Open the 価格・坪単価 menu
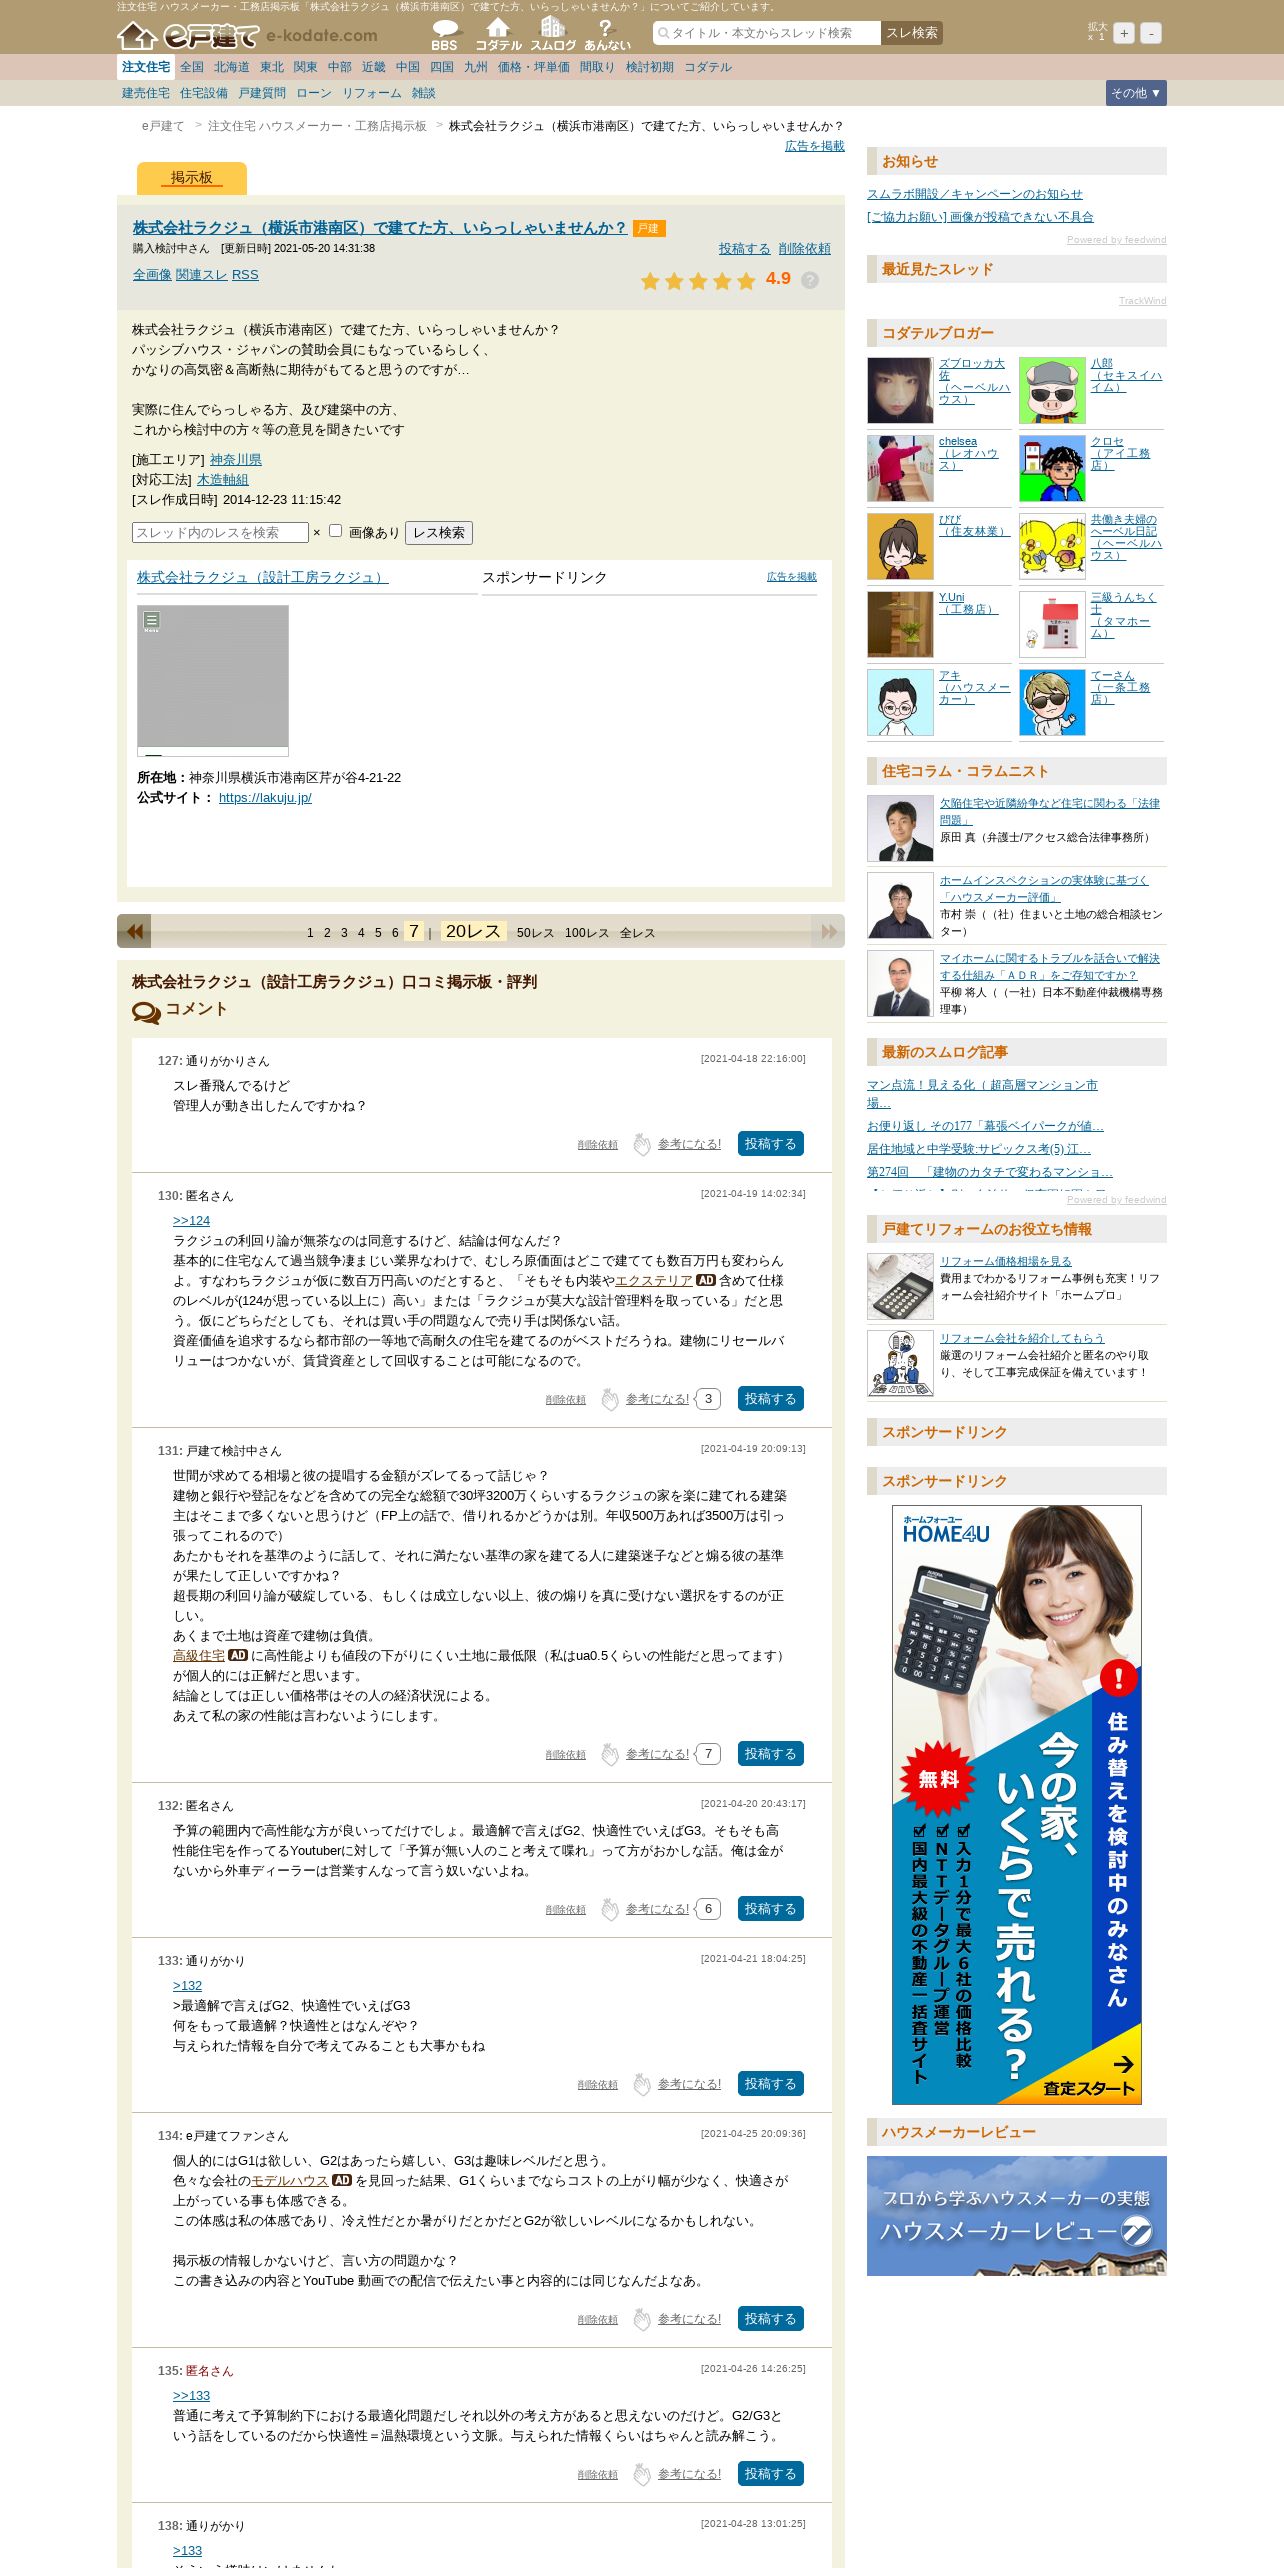 [x=533, y=67]
